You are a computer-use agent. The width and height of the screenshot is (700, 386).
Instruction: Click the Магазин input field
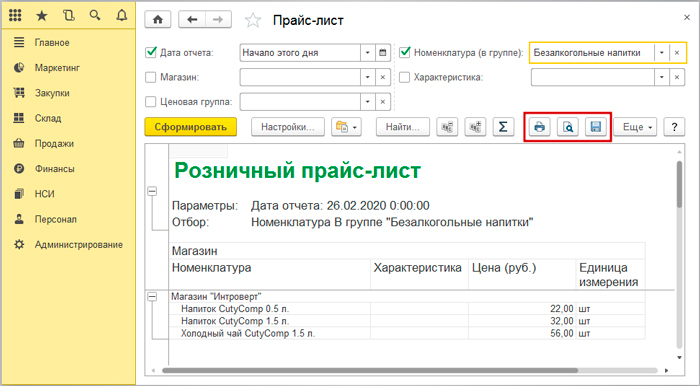click(x=300, y=77)
